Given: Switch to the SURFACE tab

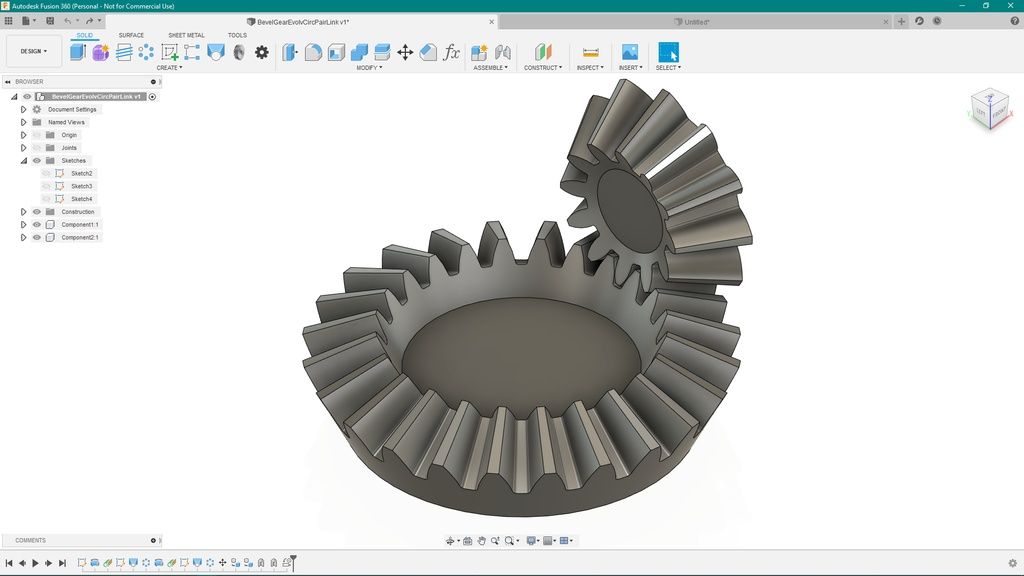Looking at the screenshot, I should tap(131, 35).
